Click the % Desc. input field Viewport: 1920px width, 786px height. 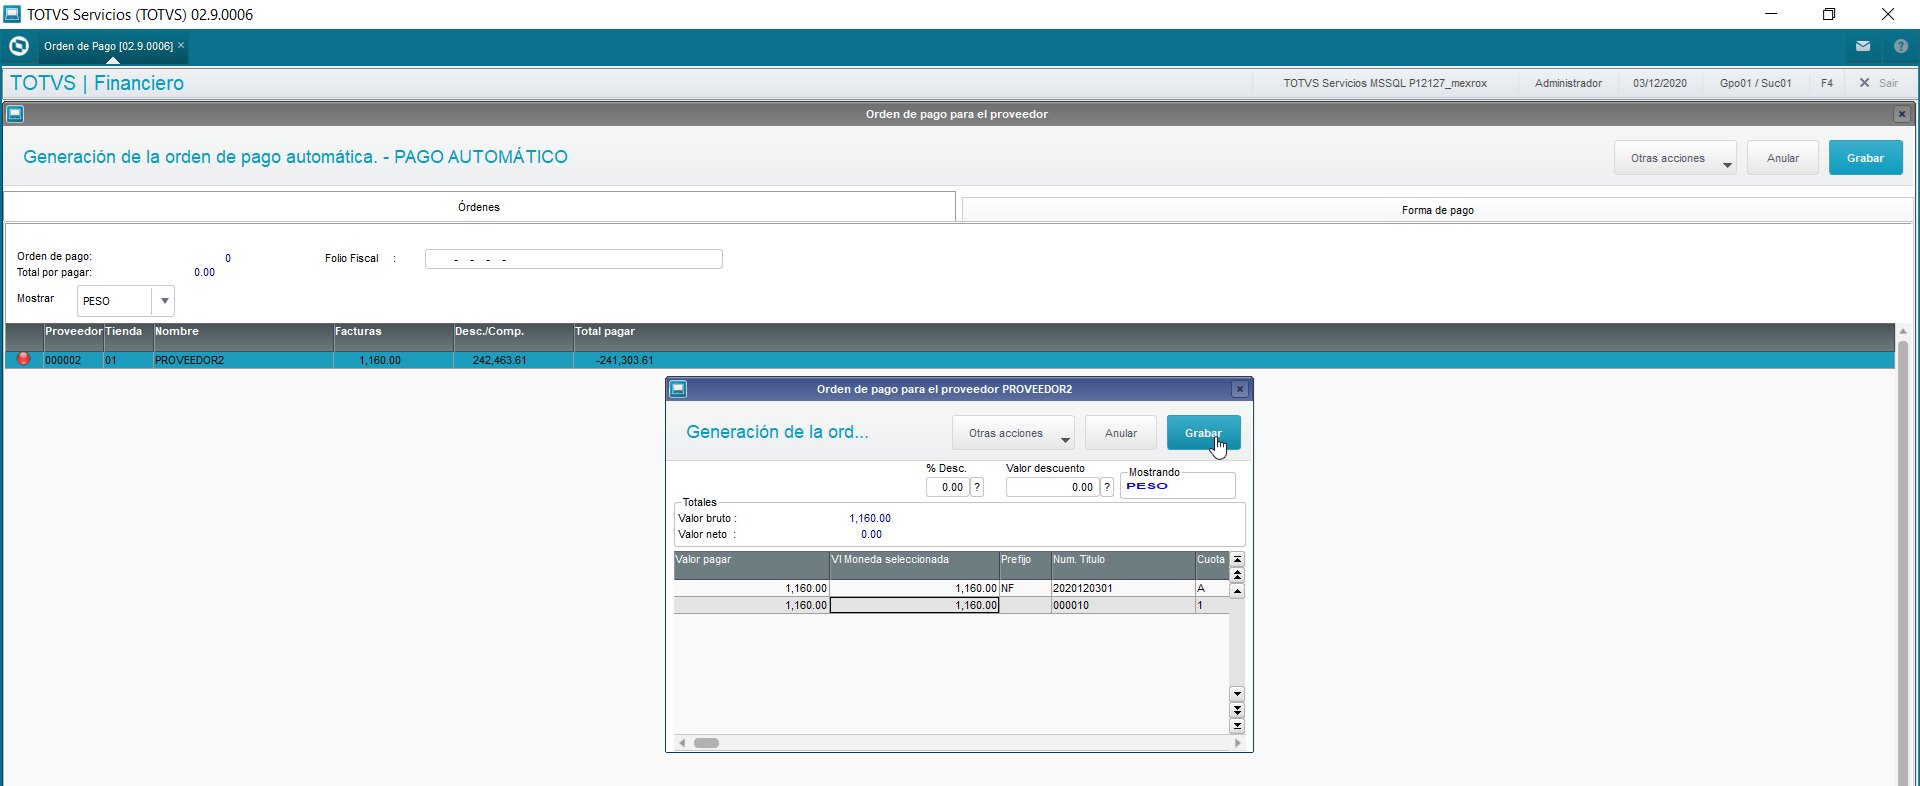946,487
